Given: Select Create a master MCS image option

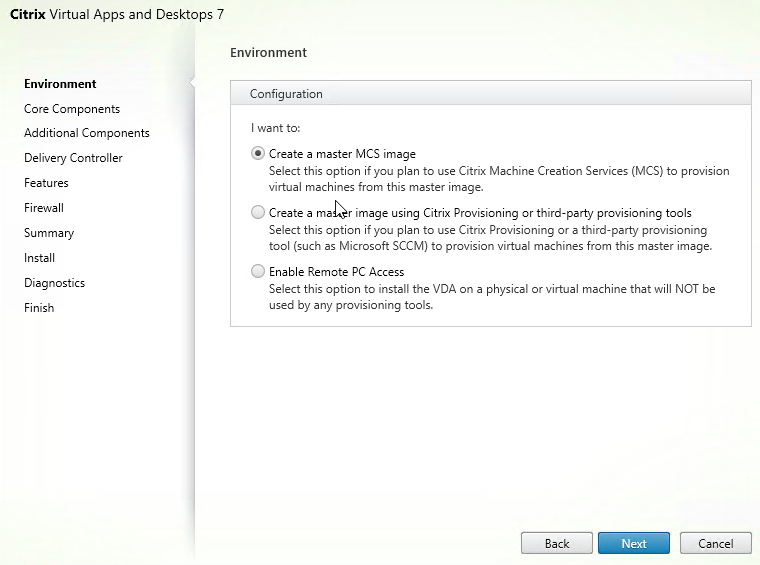Looking at the screenshot, I should [x=258, y=154].
